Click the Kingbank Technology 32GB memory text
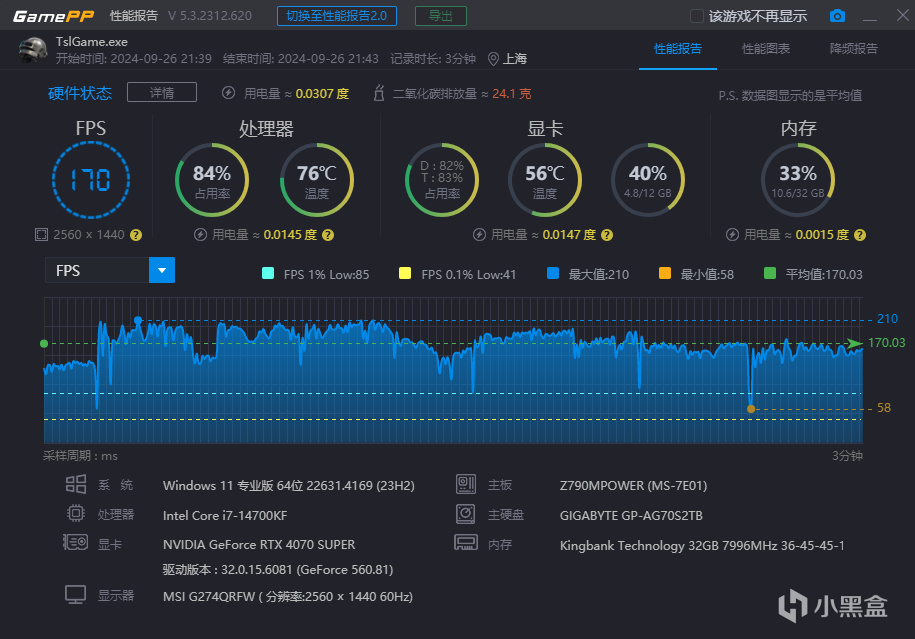915x639 pixels. 702,546
